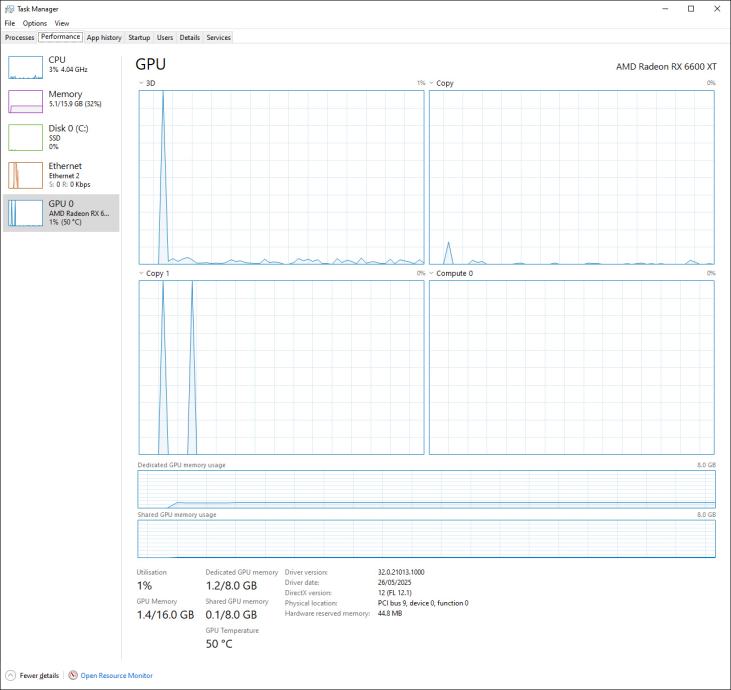Screen dimensions: 731x690
Task: Open the 3D engine dropdown
Action: pos(141,83)
